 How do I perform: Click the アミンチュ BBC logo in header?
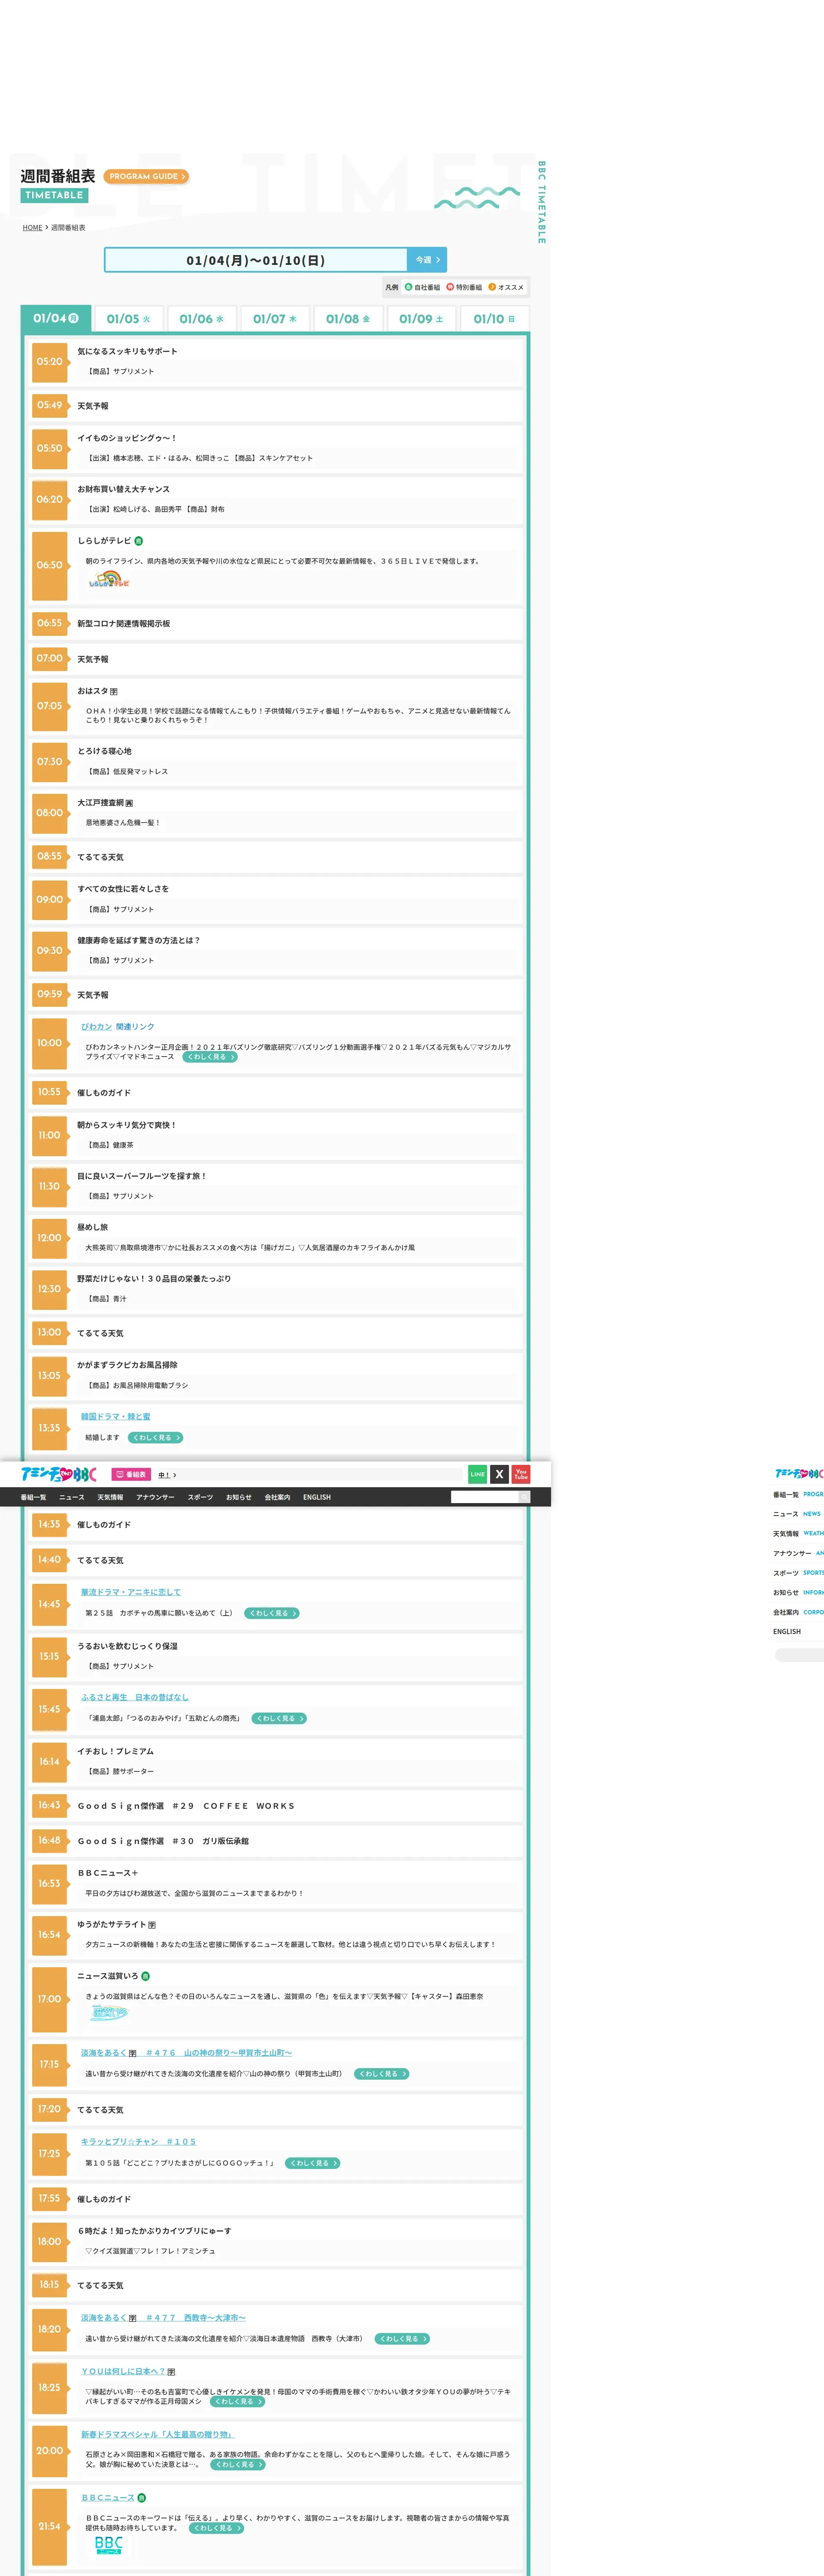point(58,1474)
